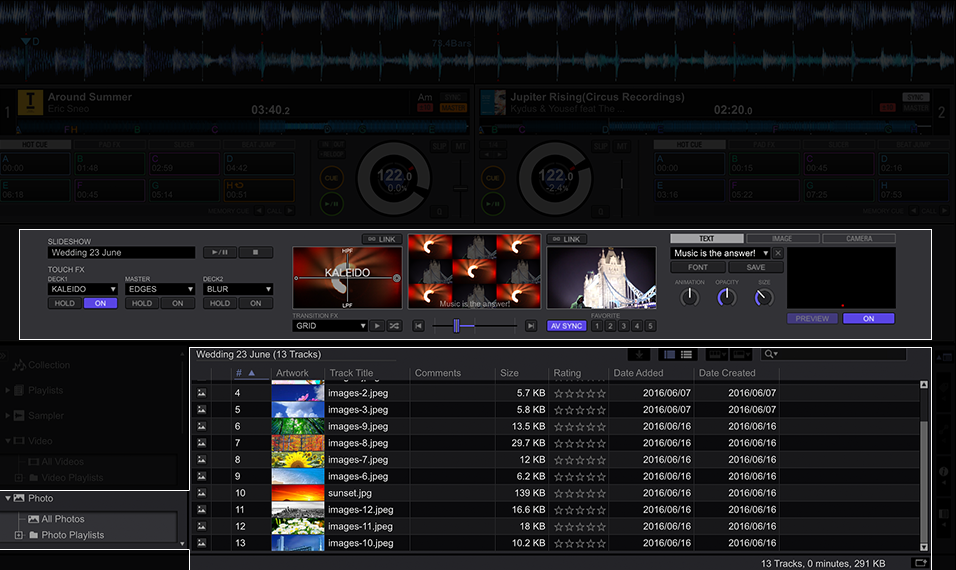Toggle DECK2 BLUR touch FX HOLD
Screen dimensions: 956x570
click(x=220, y=303)
